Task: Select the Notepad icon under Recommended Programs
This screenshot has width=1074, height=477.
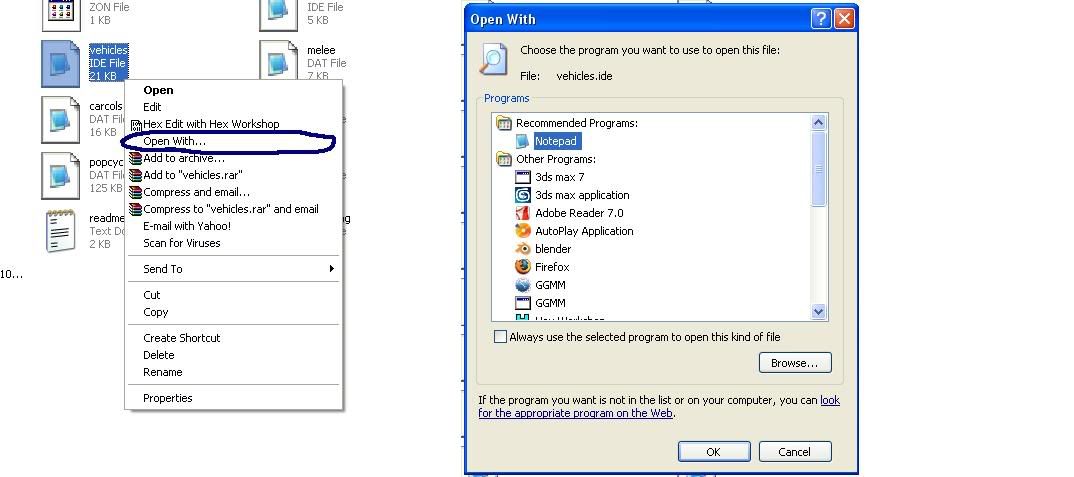Action: (x=522, y=142)
